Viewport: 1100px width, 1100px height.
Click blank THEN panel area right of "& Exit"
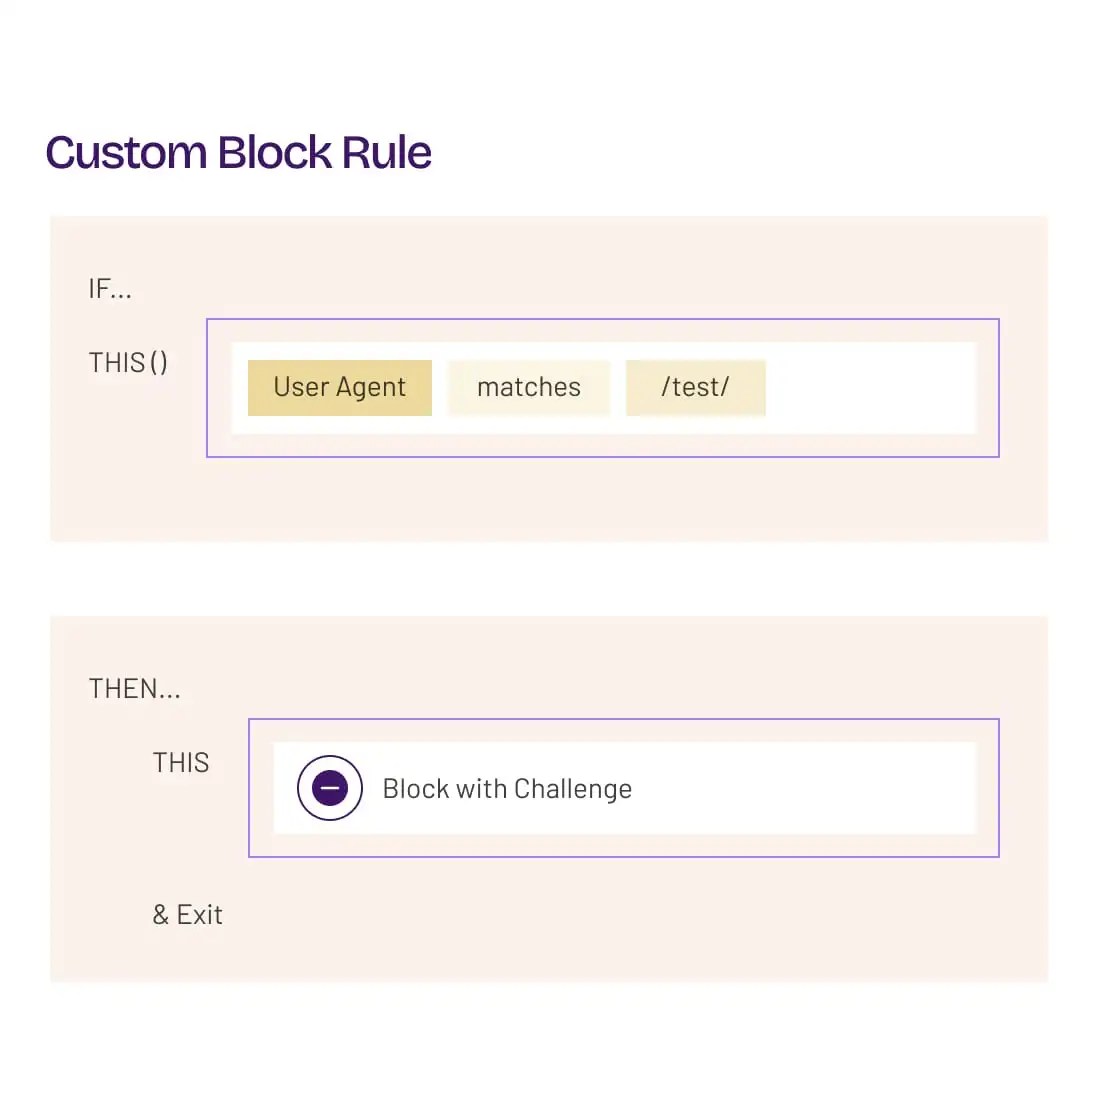[600, 915]
